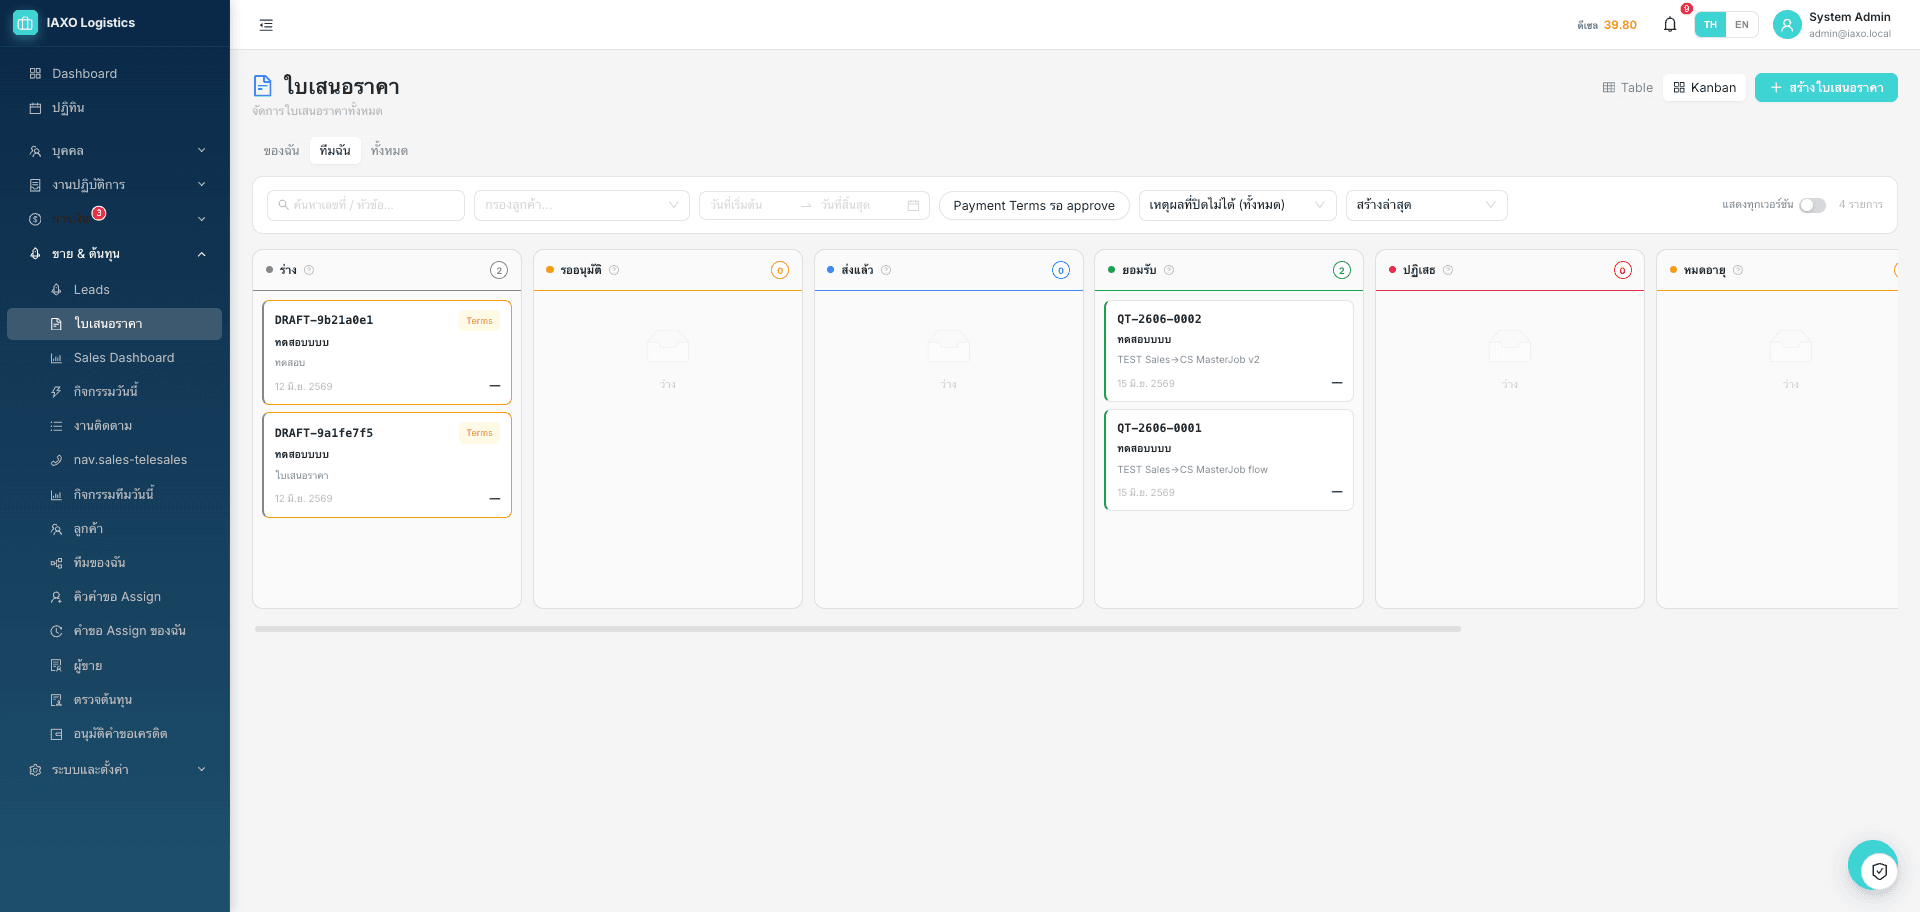The height and width of the screenshot is (912, 1920).
Task: Expand ระบบและตั้งค่า sidebar group
Action: pyautogui.click(x=115, y=770)
